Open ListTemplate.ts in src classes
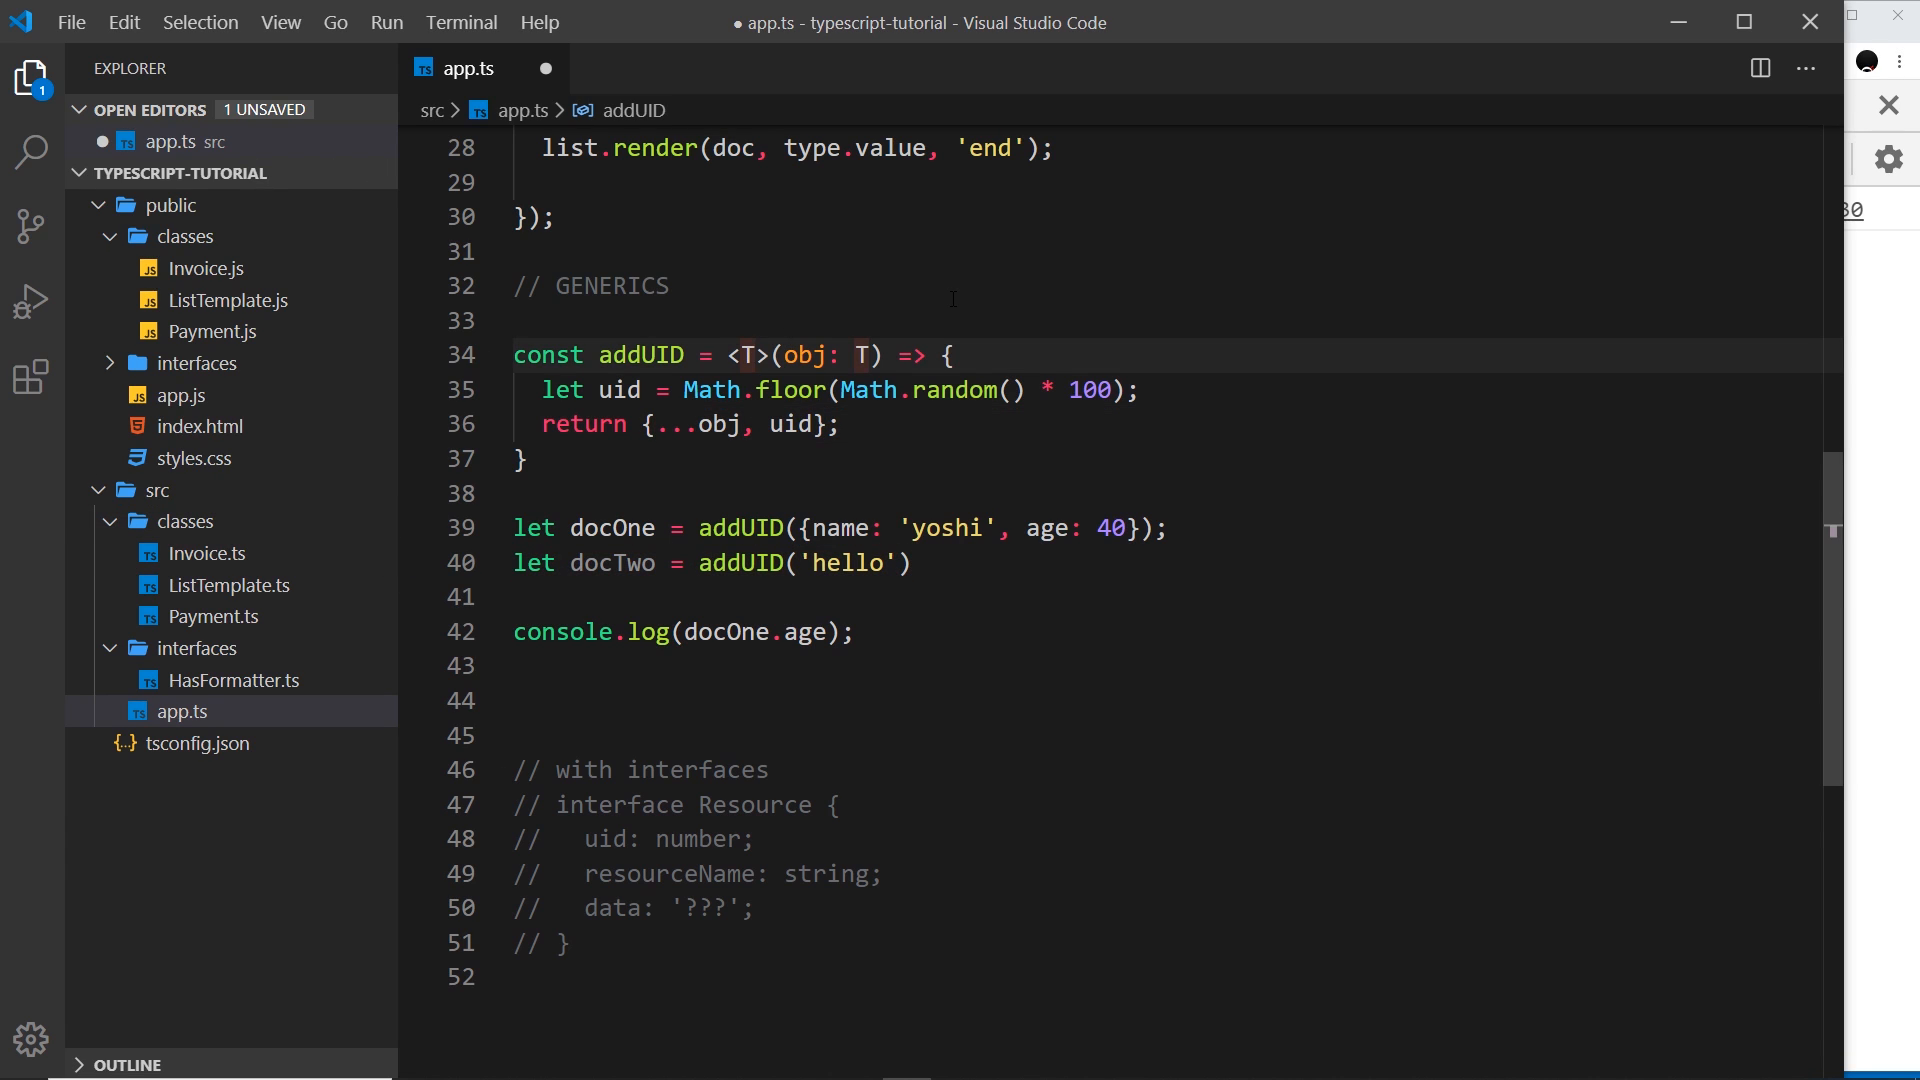Image resolution: width=1920 pixels, height=1080 pixels. coord(229,585)
